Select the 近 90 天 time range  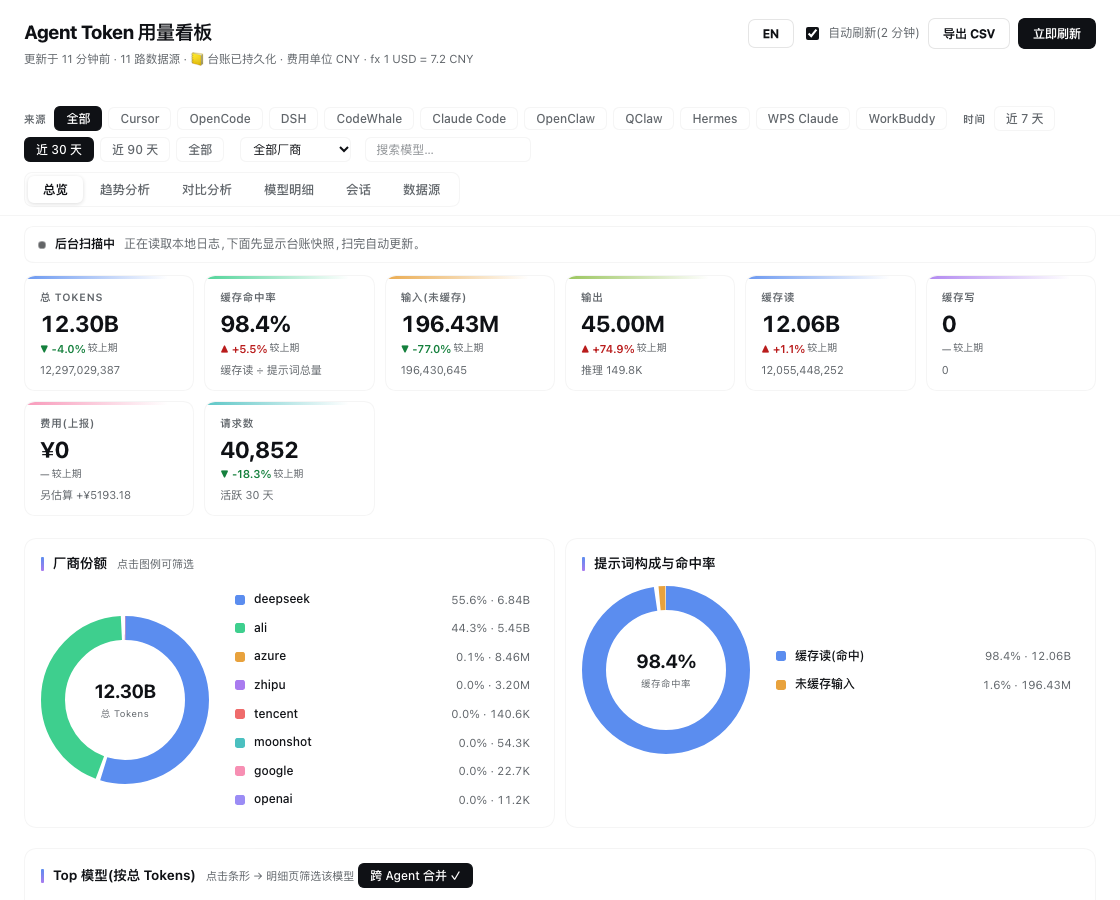point(135,149)
